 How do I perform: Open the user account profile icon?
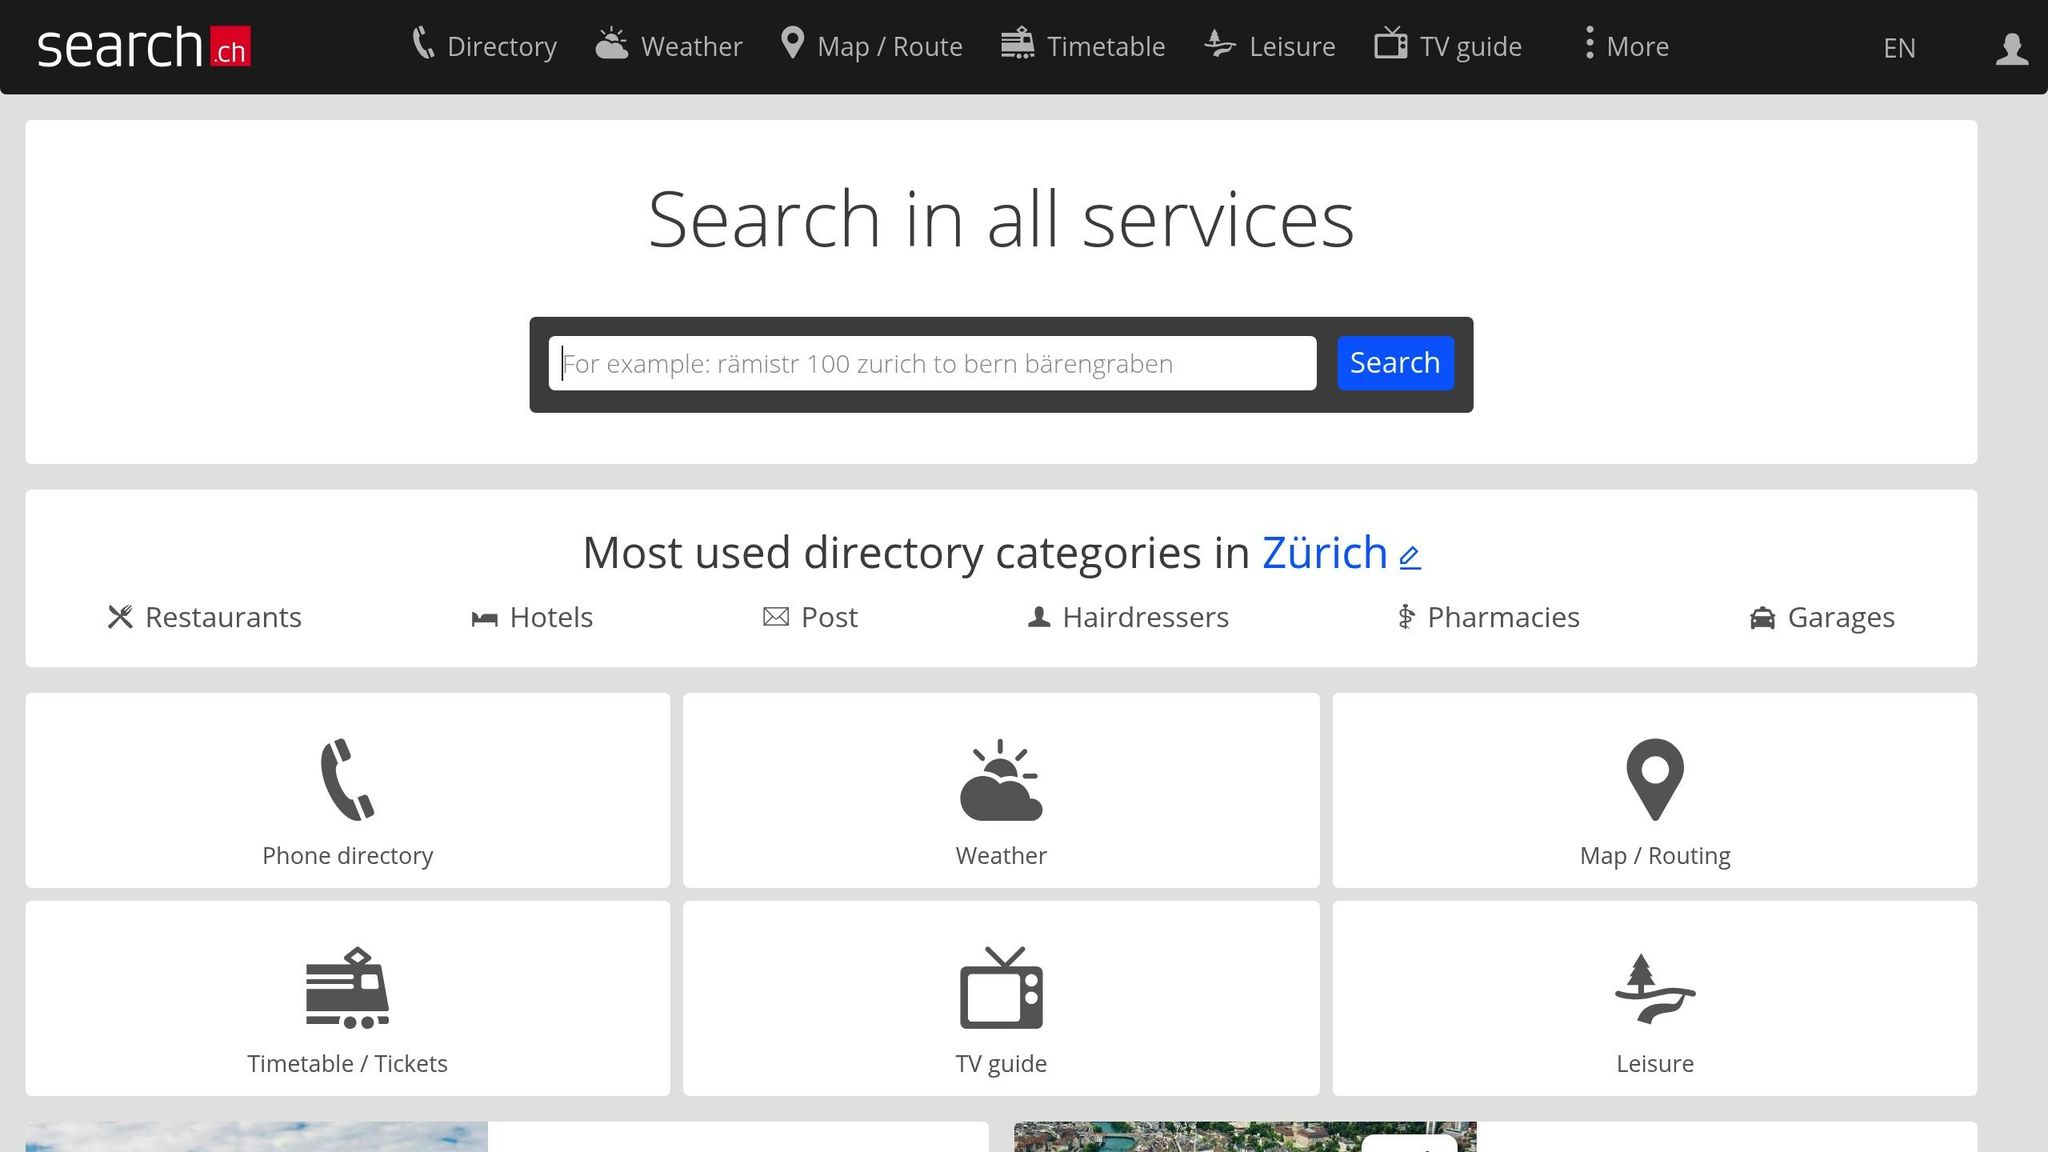2011,46
